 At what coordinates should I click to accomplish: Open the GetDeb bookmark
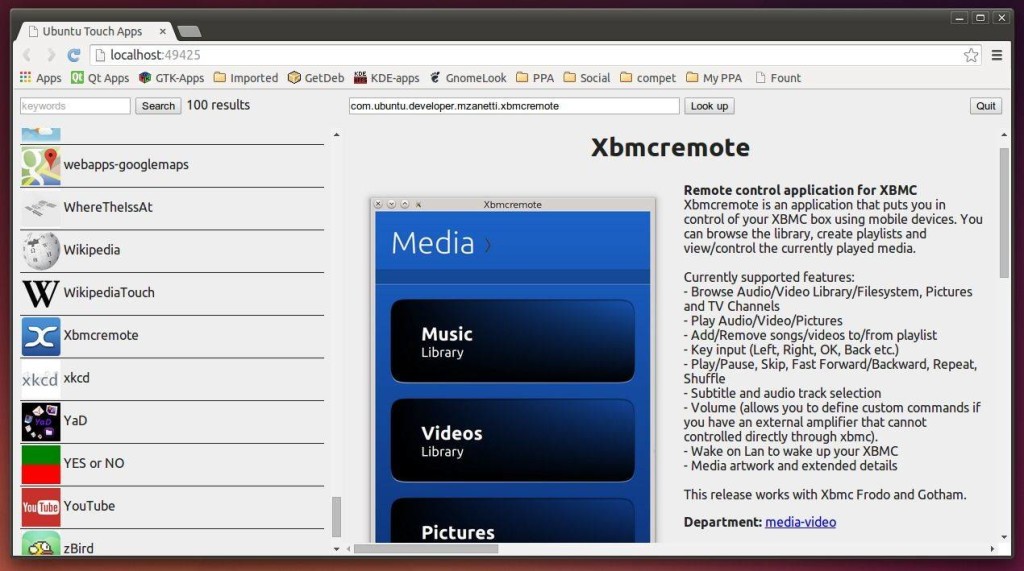pos(315,78)
